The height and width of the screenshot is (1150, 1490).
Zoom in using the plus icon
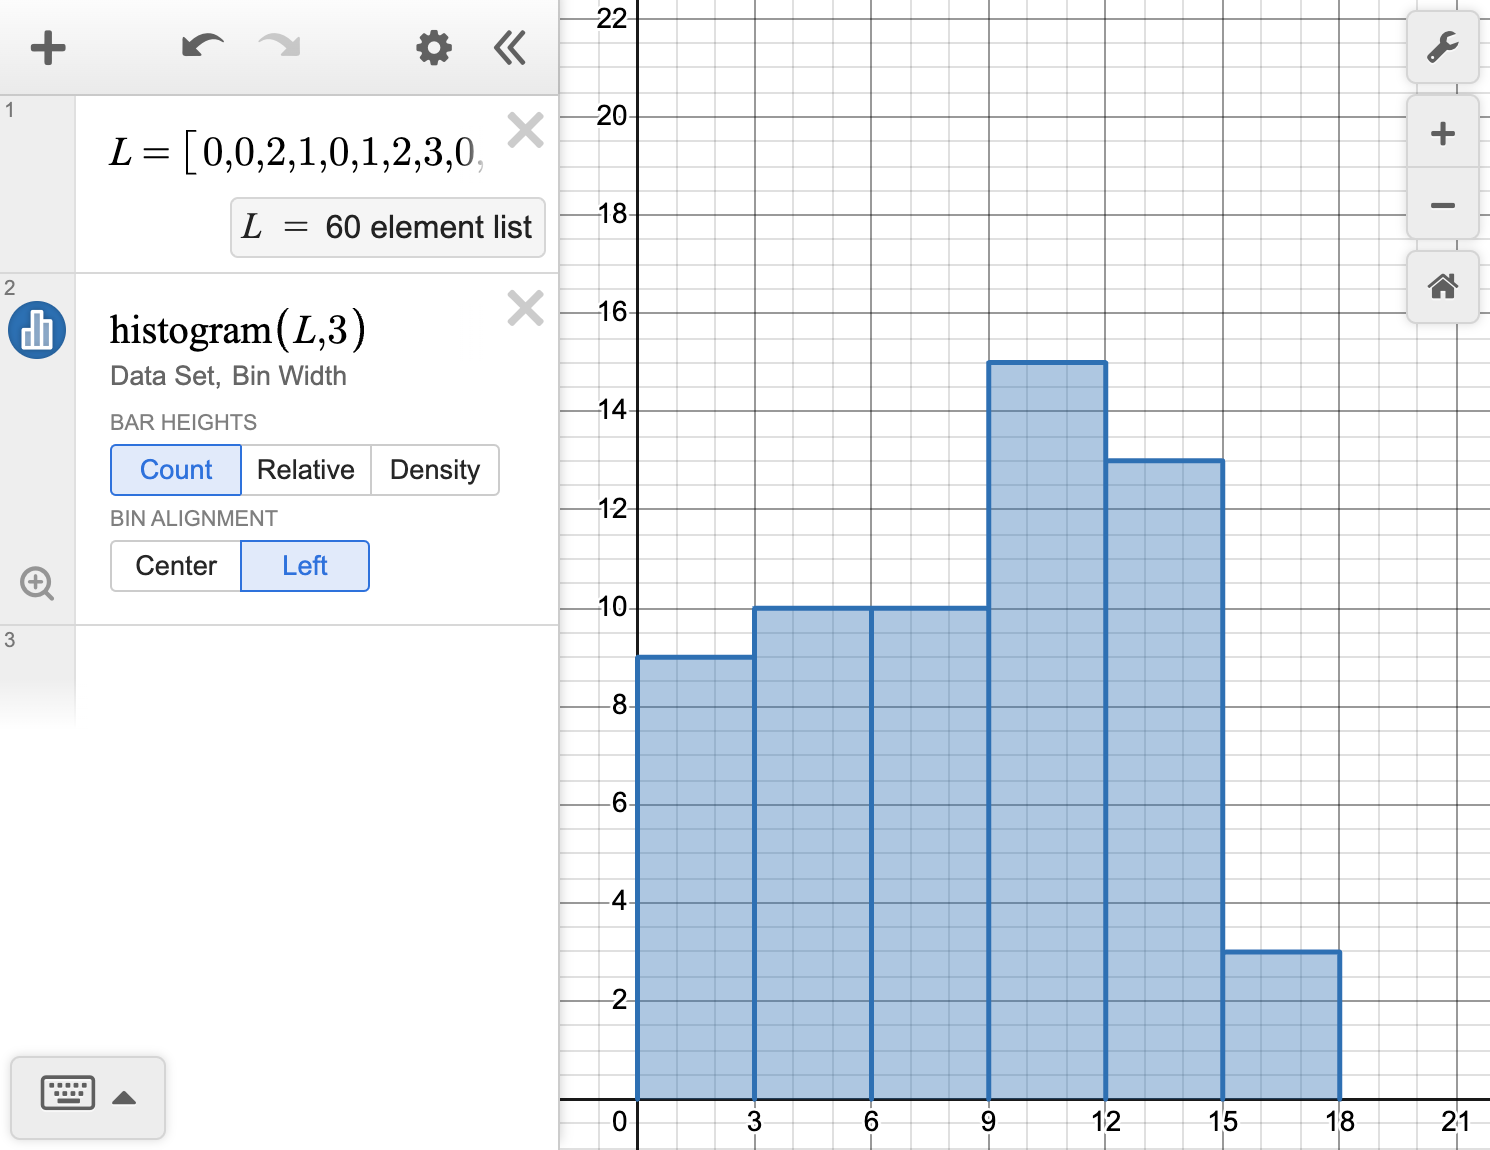1443,133
